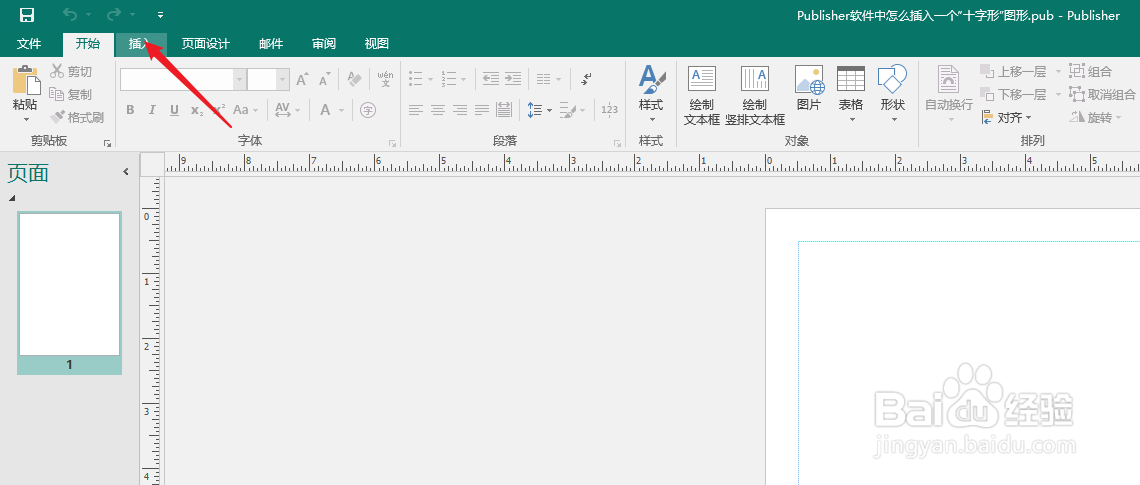Click the clear formatting eraser icon
Screen dimensions: 1140x485
(354, 79)
